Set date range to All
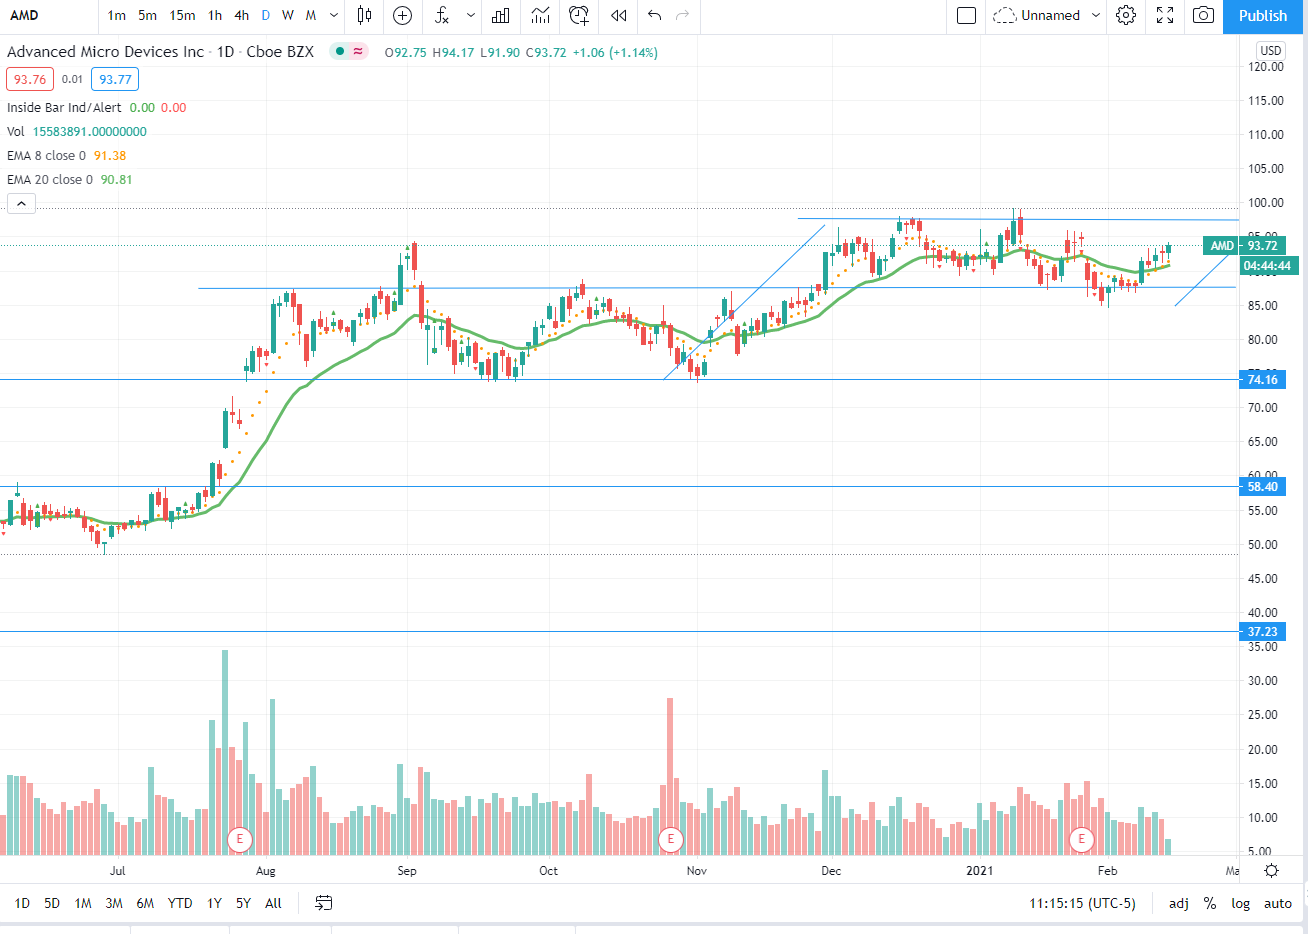This screenshot has height=934, width=1308. point(273,903)
